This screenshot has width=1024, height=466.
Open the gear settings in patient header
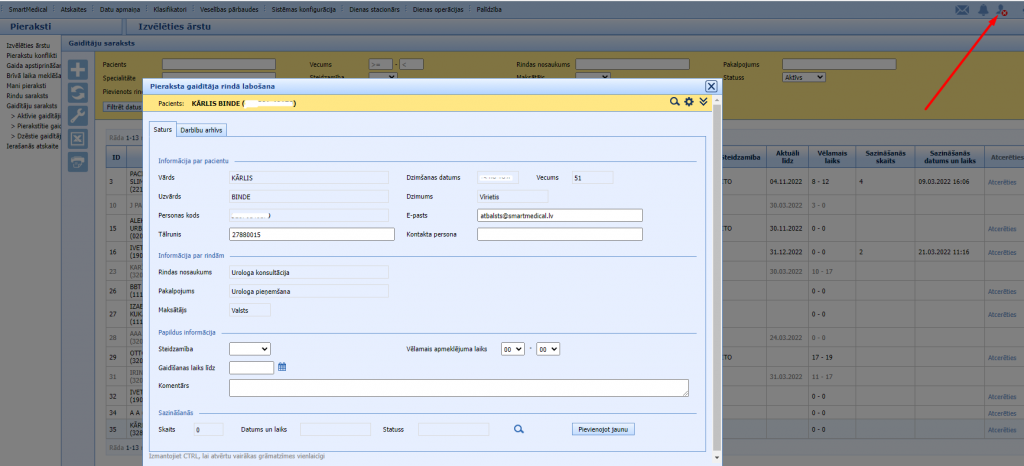tap(689, 102)
